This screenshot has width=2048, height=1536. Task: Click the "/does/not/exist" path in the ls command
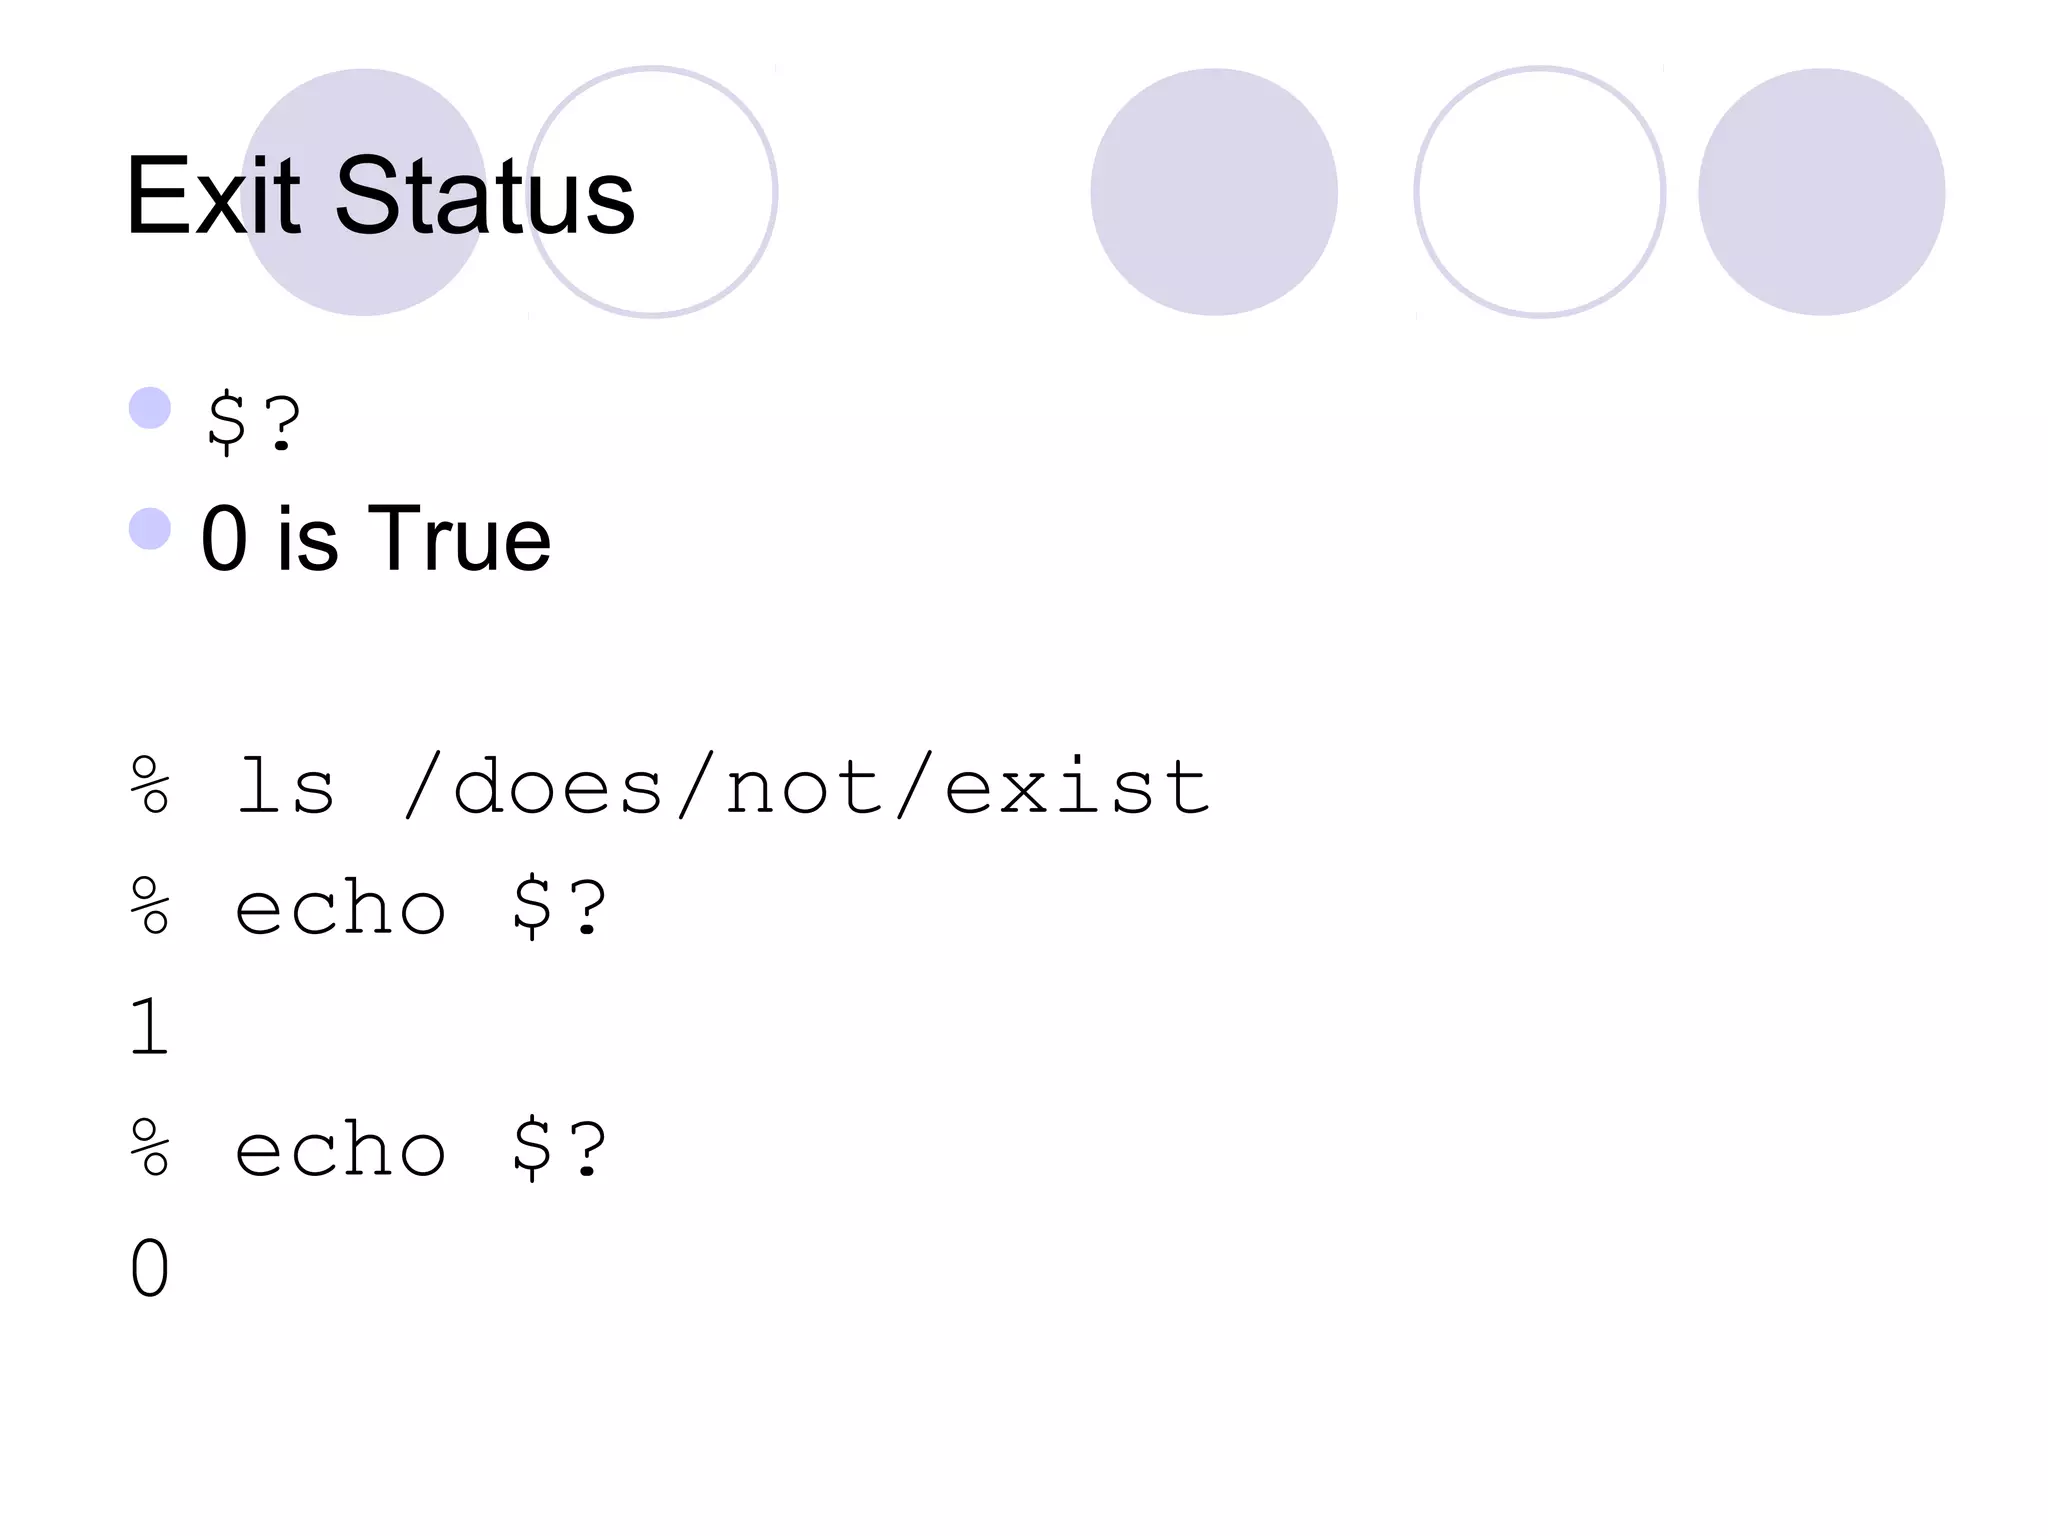[807, 787]
